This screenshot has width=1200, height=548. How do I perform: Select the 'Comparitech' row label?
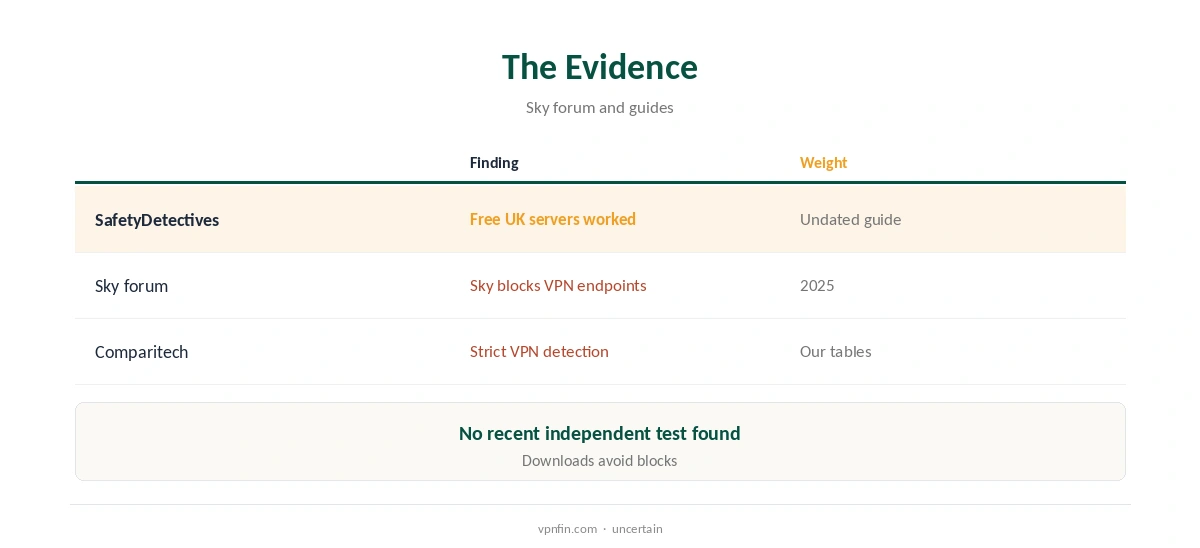tap(141, 352)
